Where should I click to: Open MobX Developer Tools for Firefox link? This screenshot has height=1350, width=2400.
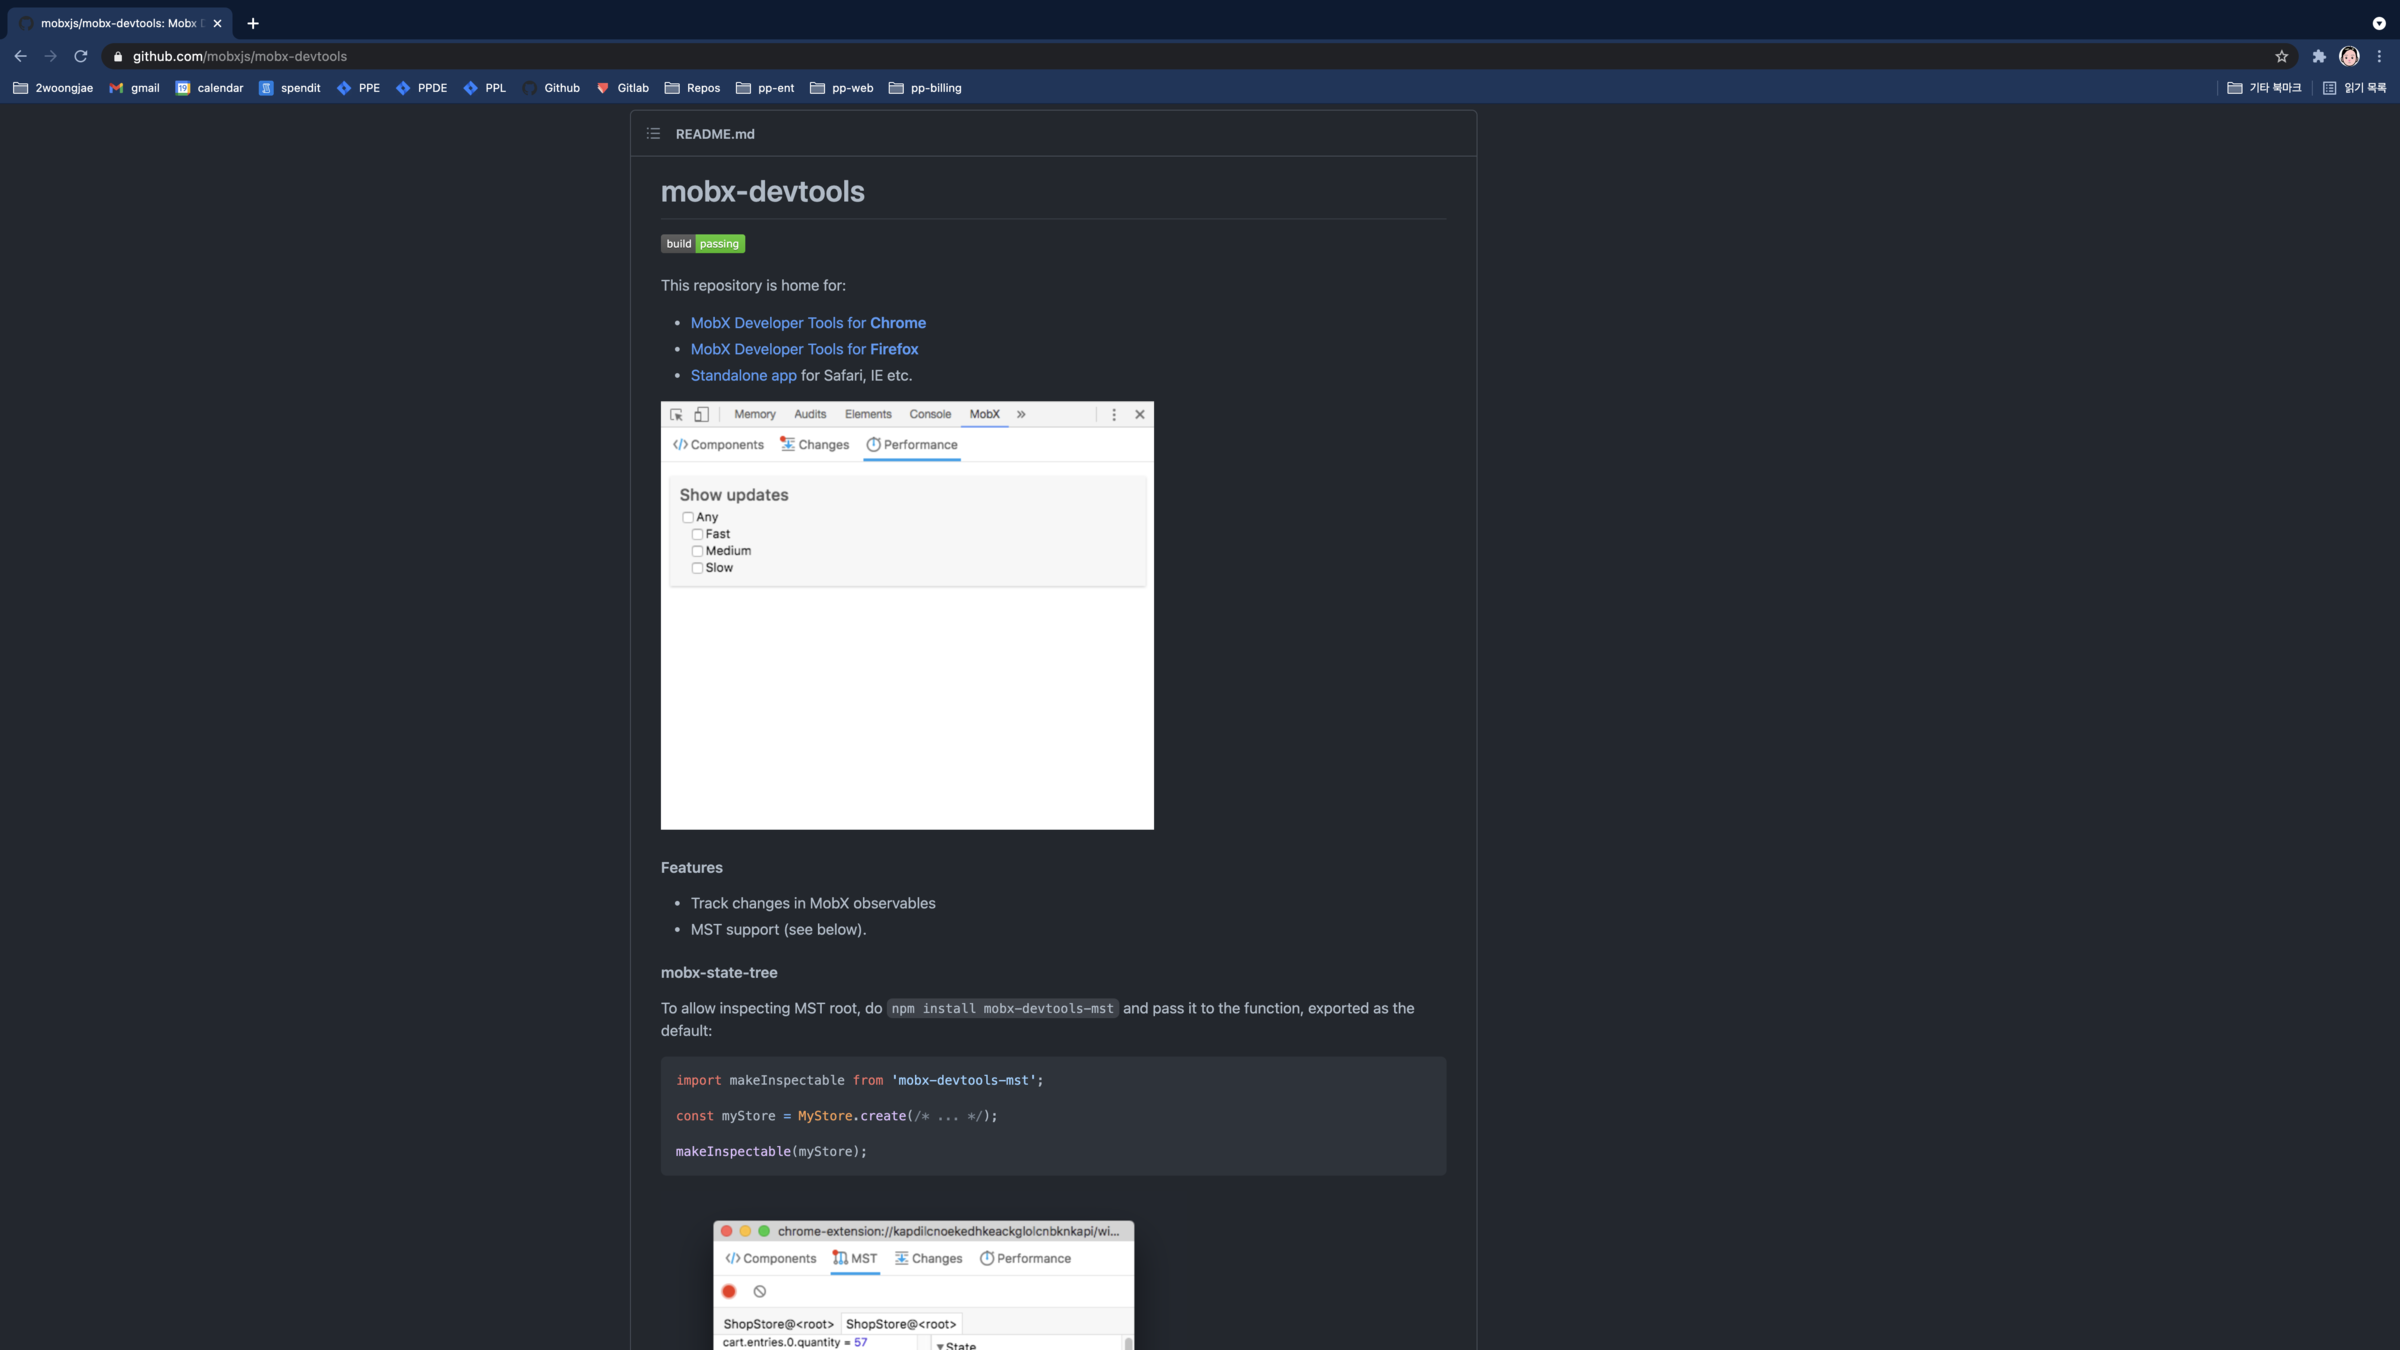(x=803, y=349)
